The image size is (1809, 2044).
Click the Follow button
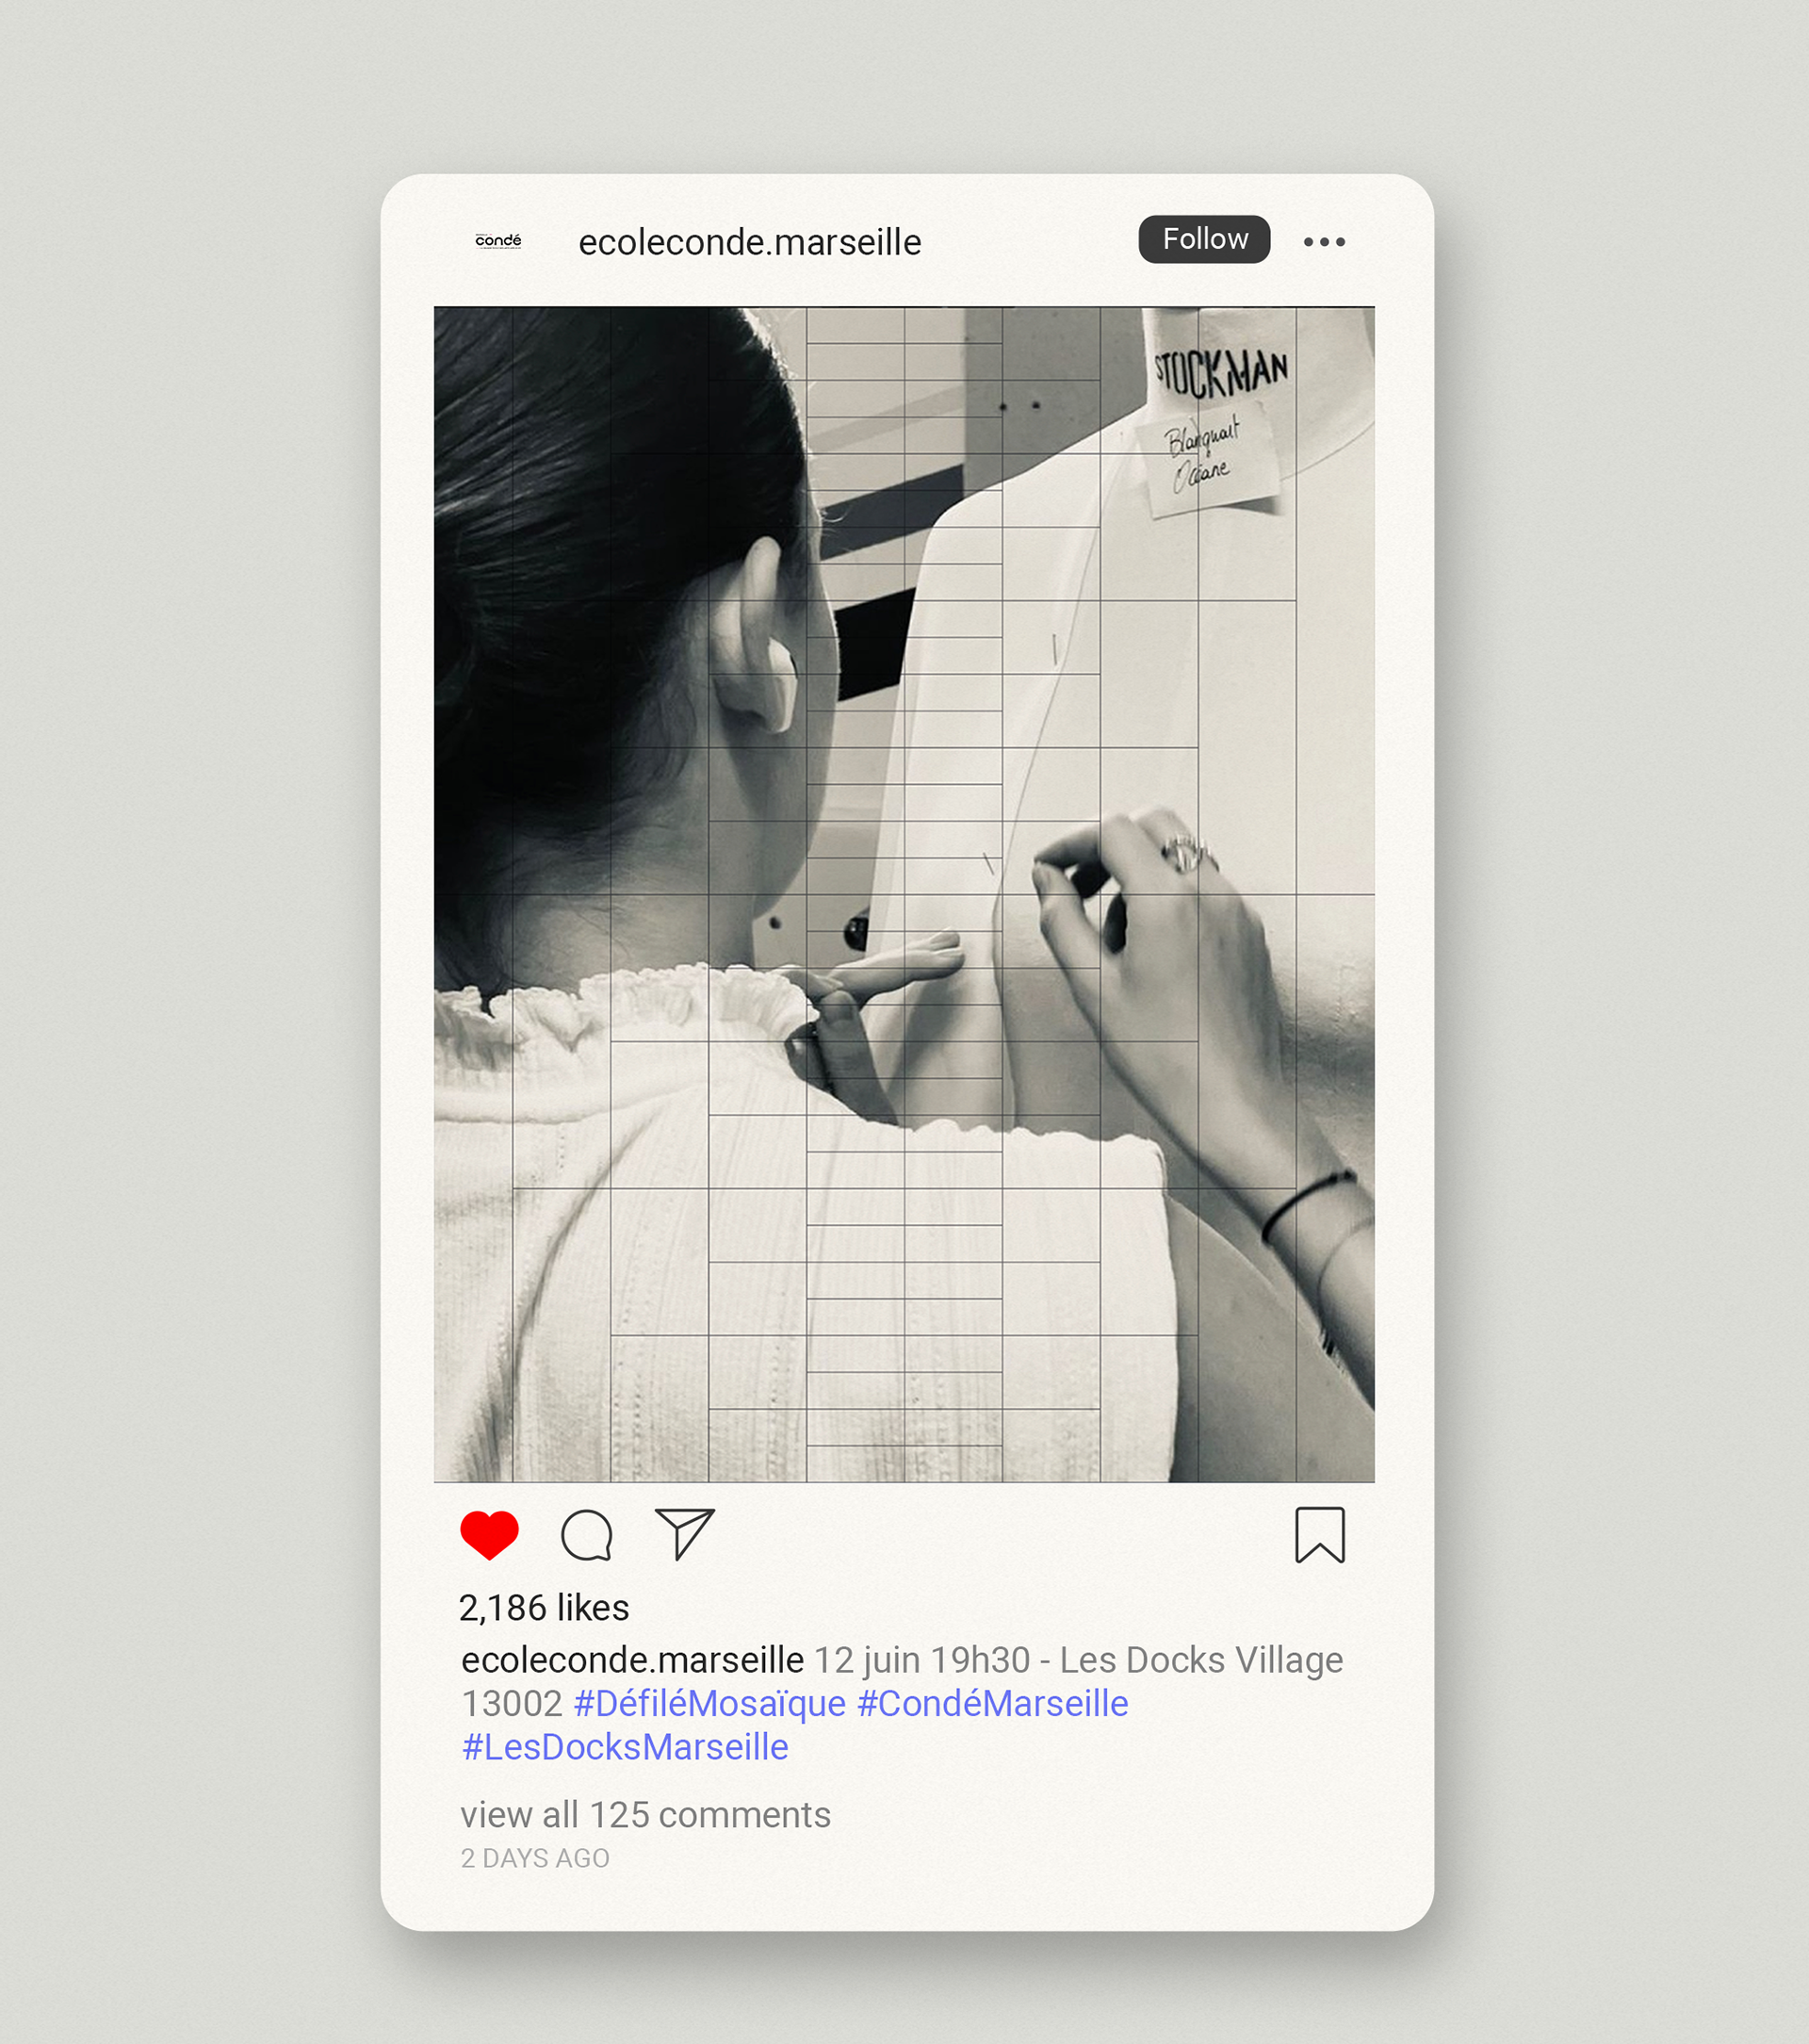click(1204, 239)
